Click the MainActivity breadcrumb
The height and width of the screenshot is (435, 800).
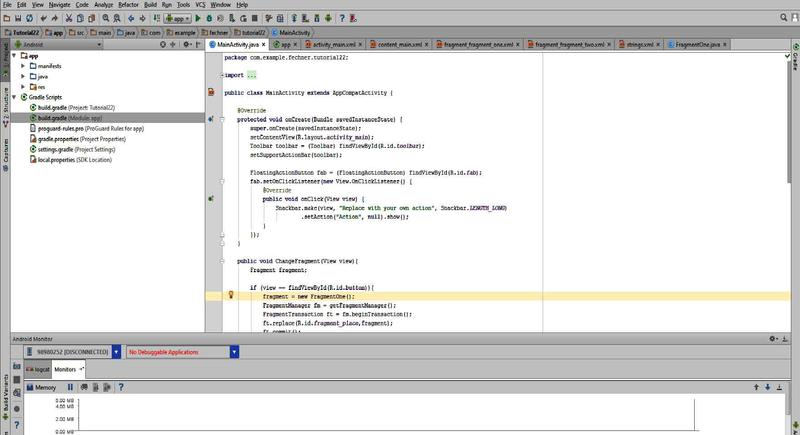(291, 33)
